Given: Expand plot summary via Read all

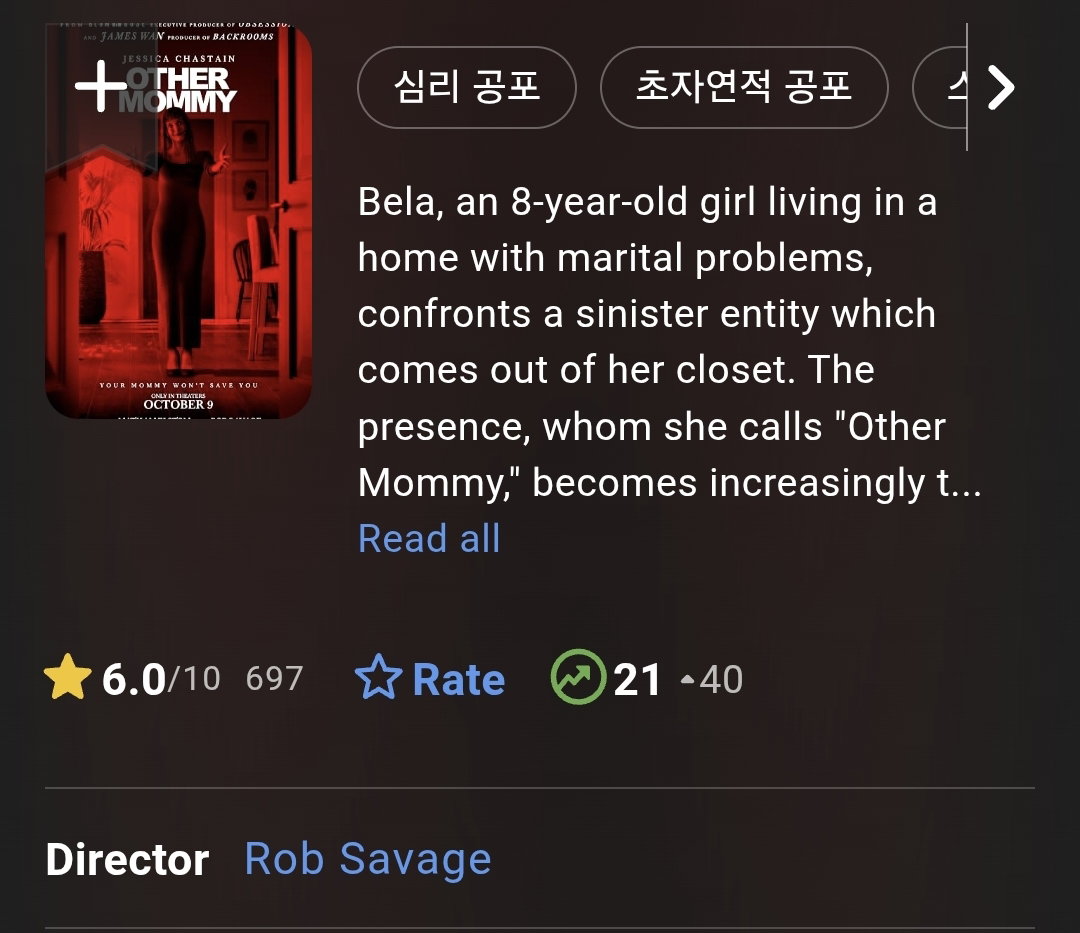Looking at the screenshot, I should point(429,538).
